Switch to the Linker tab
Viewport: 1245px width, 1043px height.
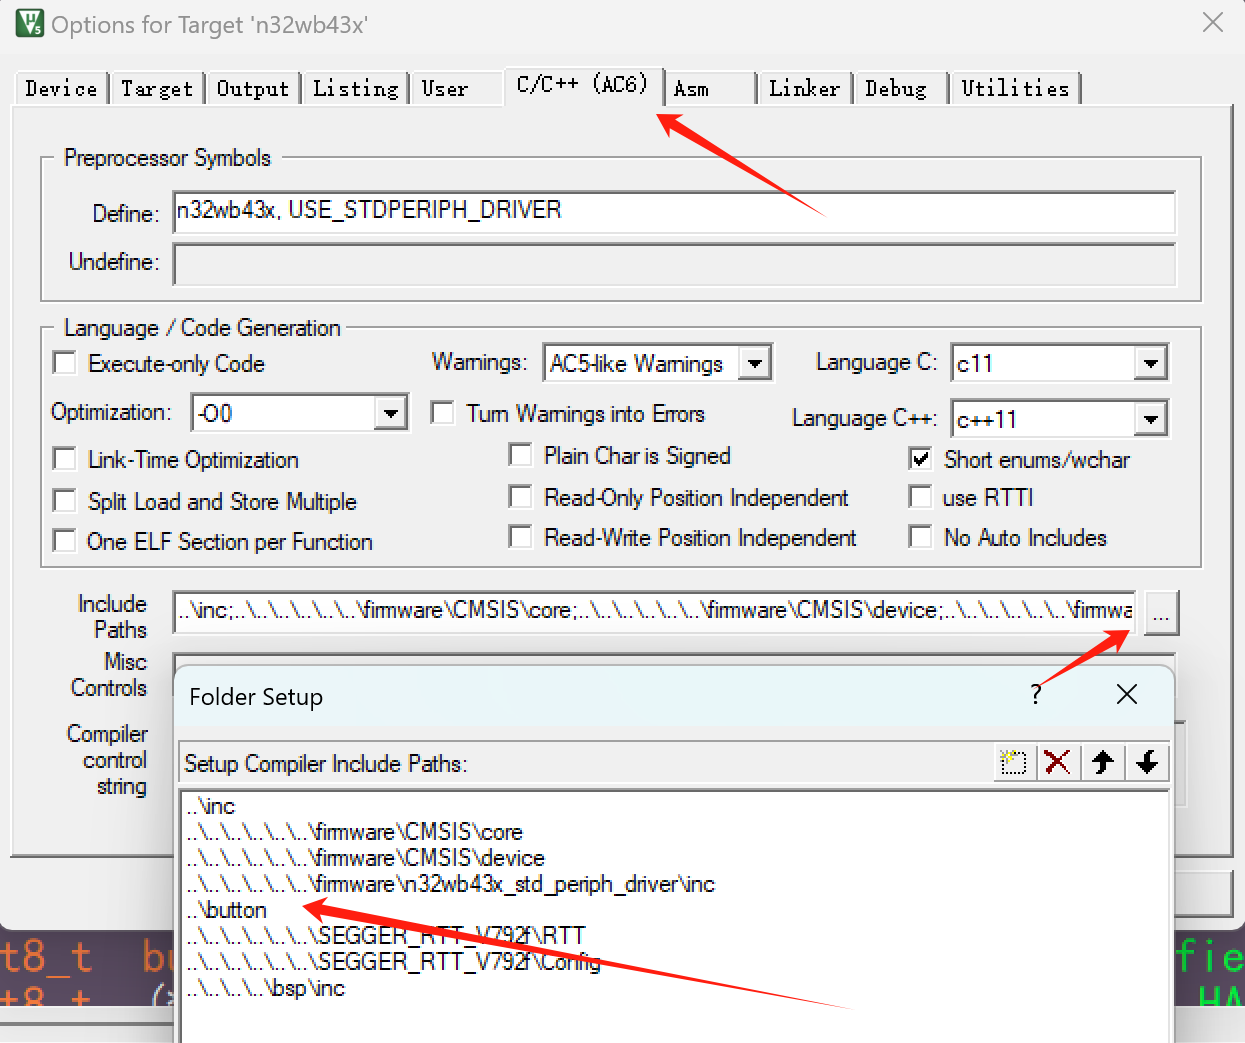pyautogui.click(x=804, y=89)
